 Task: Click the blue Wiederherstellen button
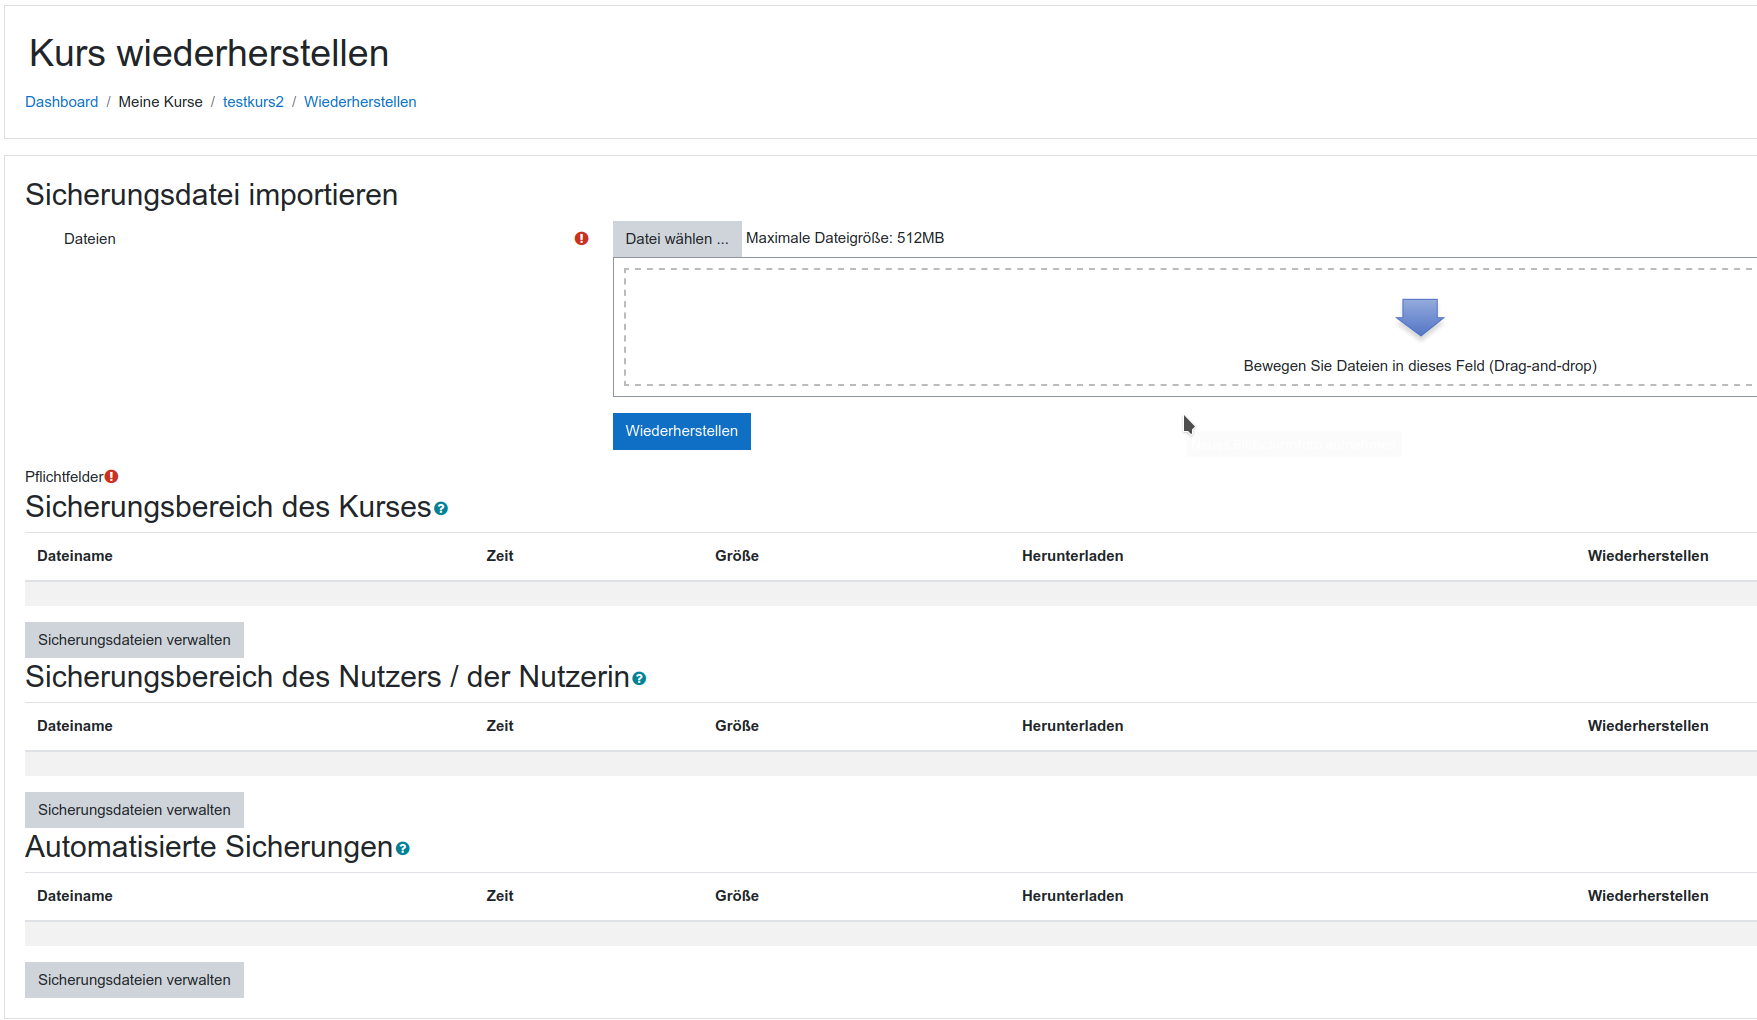coord(681,431)
